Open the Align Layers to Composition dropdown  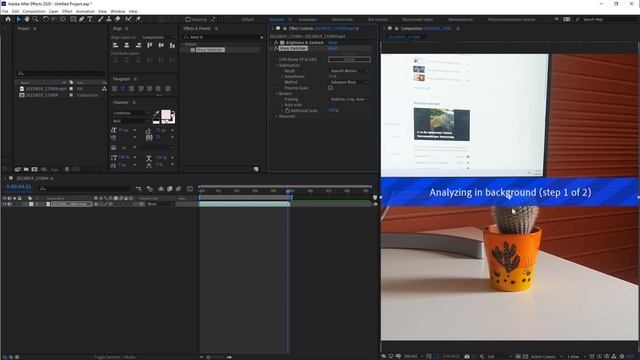159,37
